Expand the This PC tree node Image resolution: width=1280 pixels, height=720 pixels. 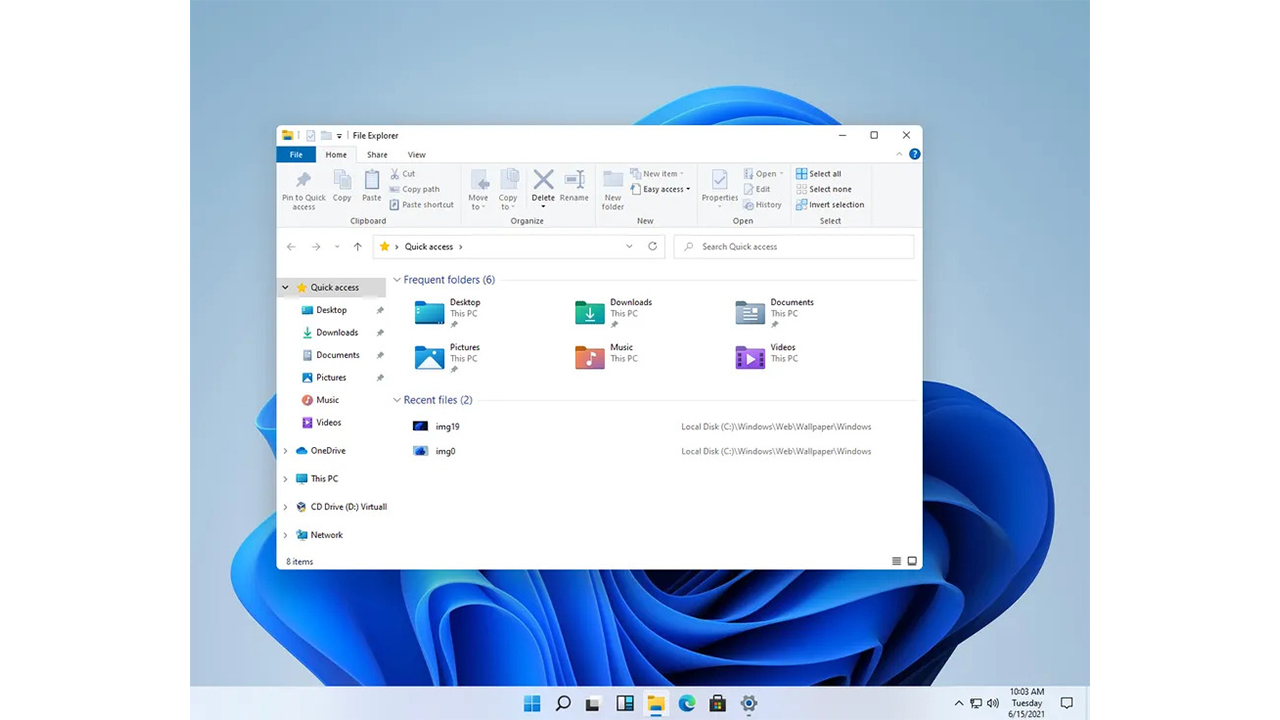286,479
